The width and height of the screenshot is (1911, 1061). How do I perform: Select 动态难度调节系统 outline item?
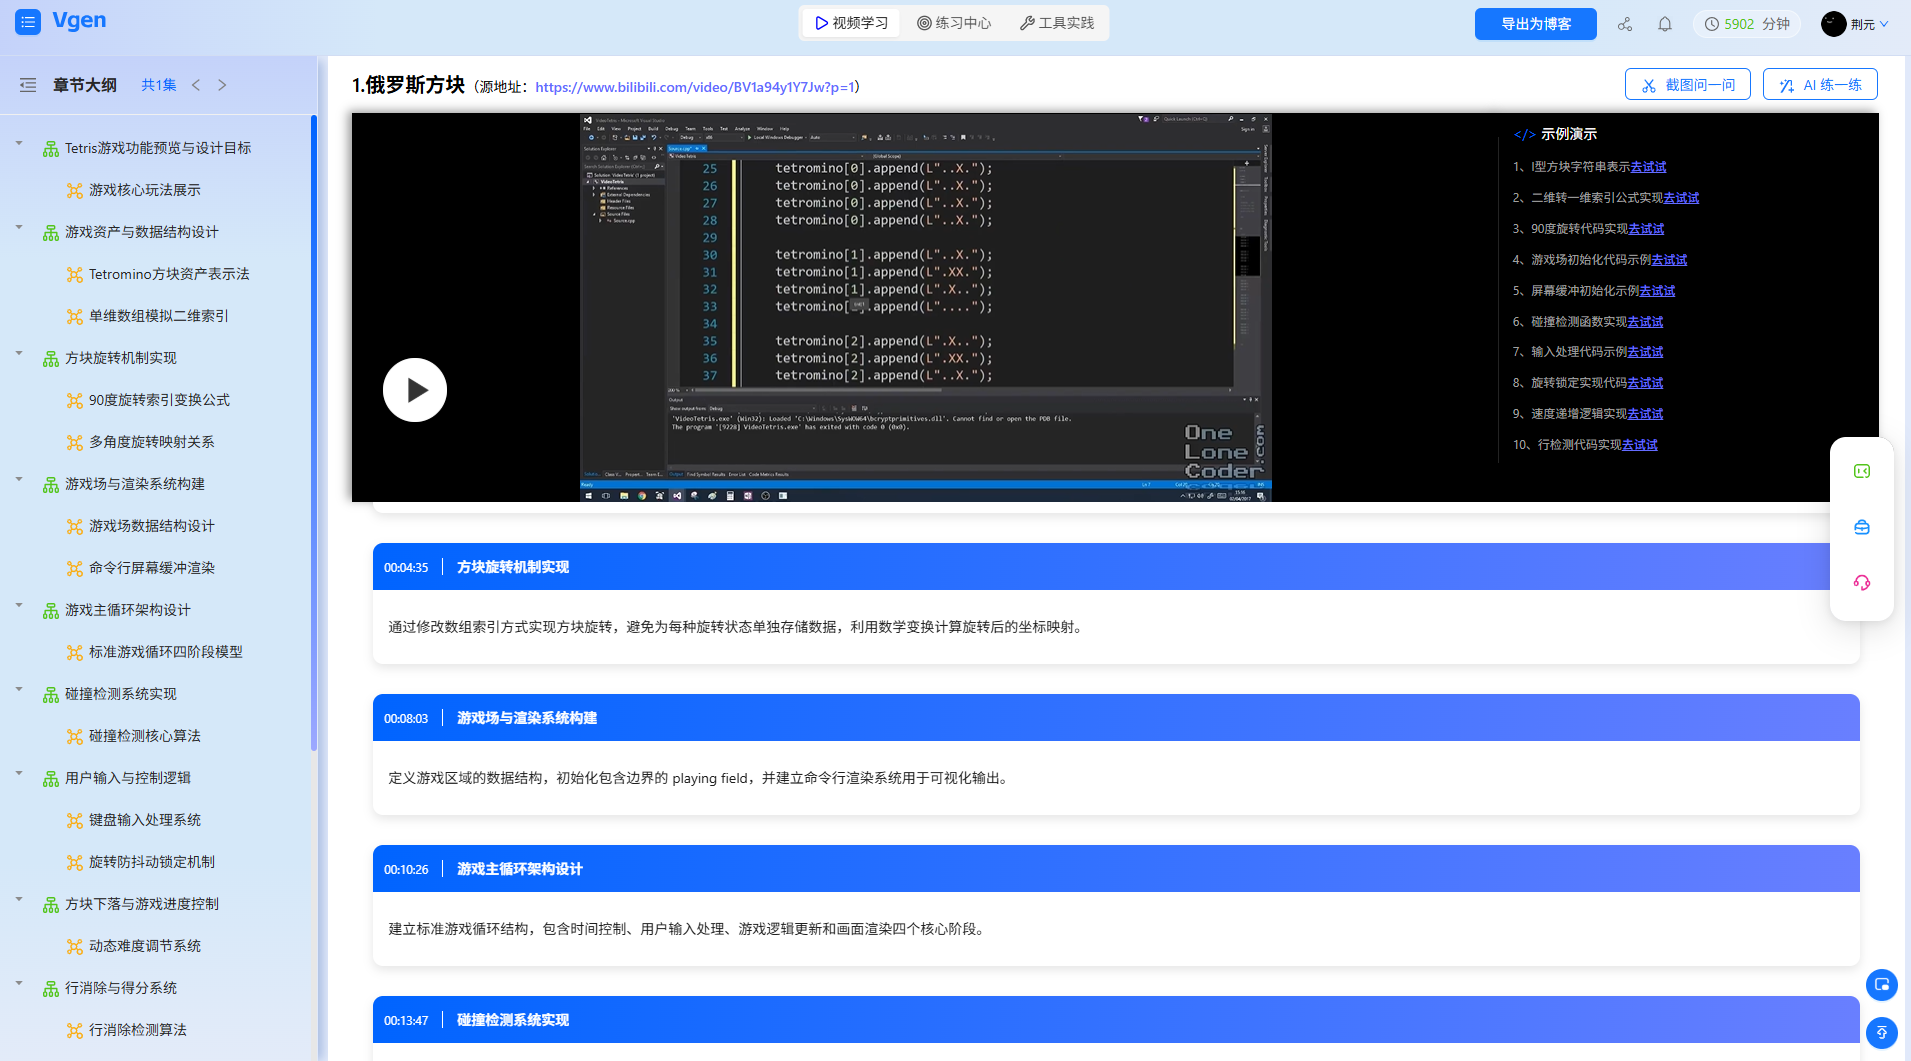[x=145, y=946]
